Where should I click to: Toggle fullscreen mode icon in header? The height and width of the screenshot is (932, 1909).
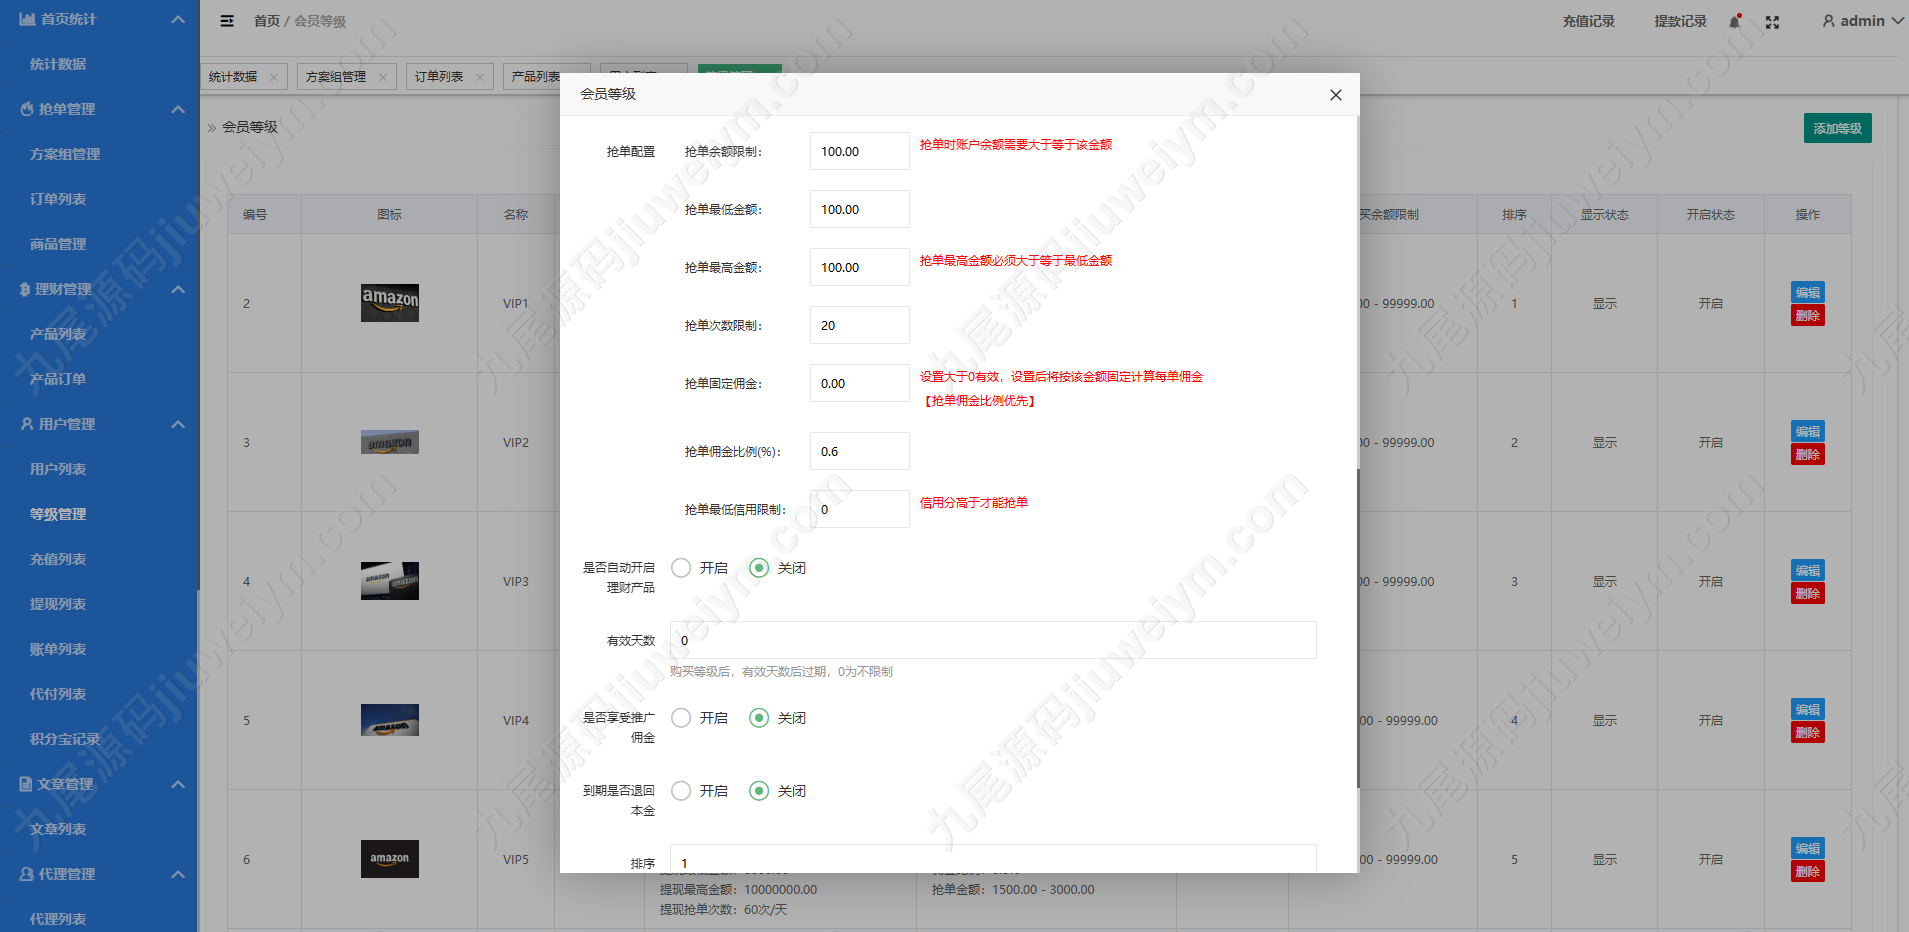coord(1772,22)
